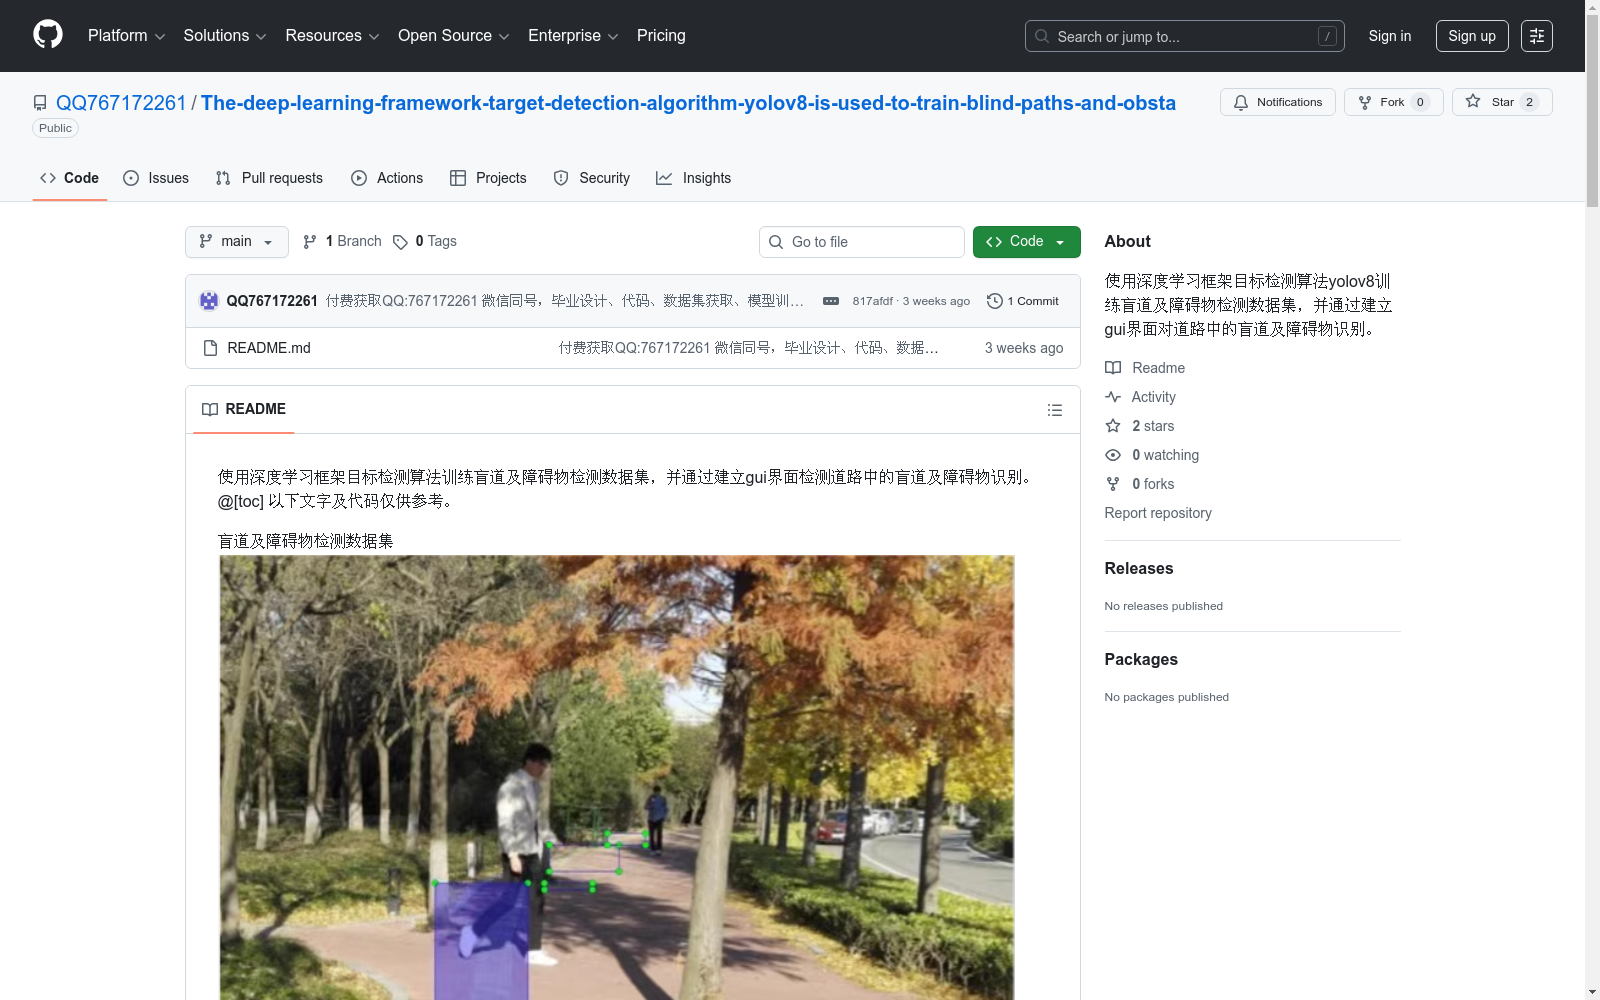Open commit 817afdf hash link

click(872, 301)
